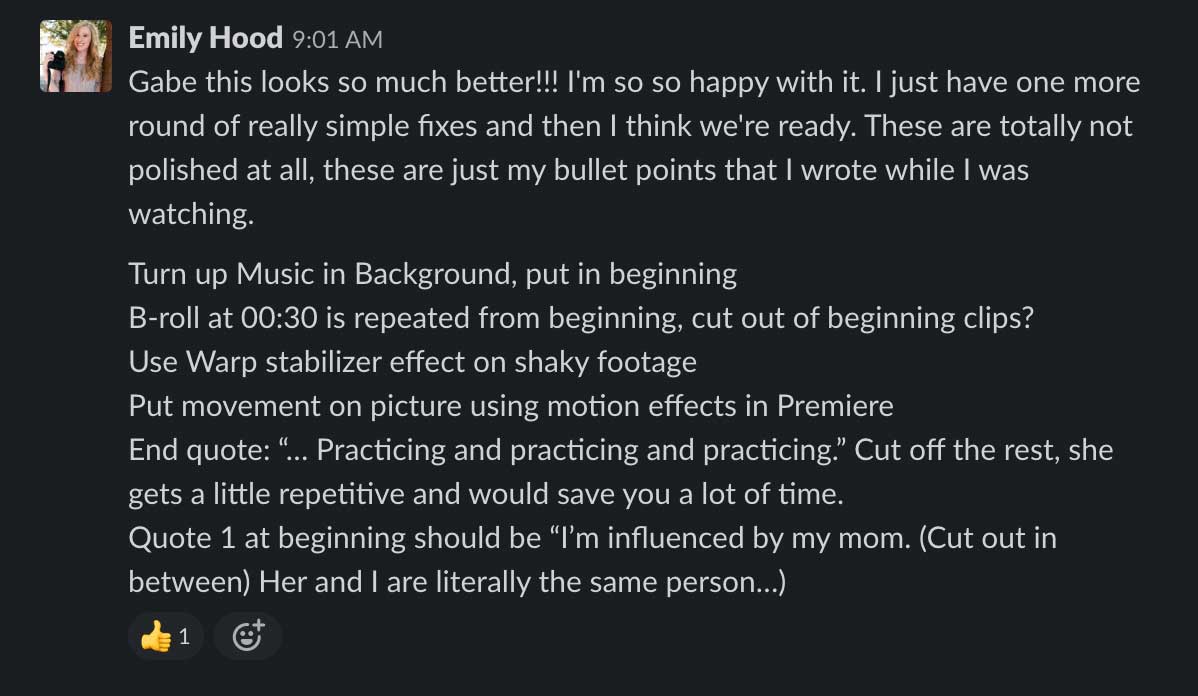This screenshot has height=696, width=1198.
Task: Open the Emily Hood sender name
Action: click(205, 39)
